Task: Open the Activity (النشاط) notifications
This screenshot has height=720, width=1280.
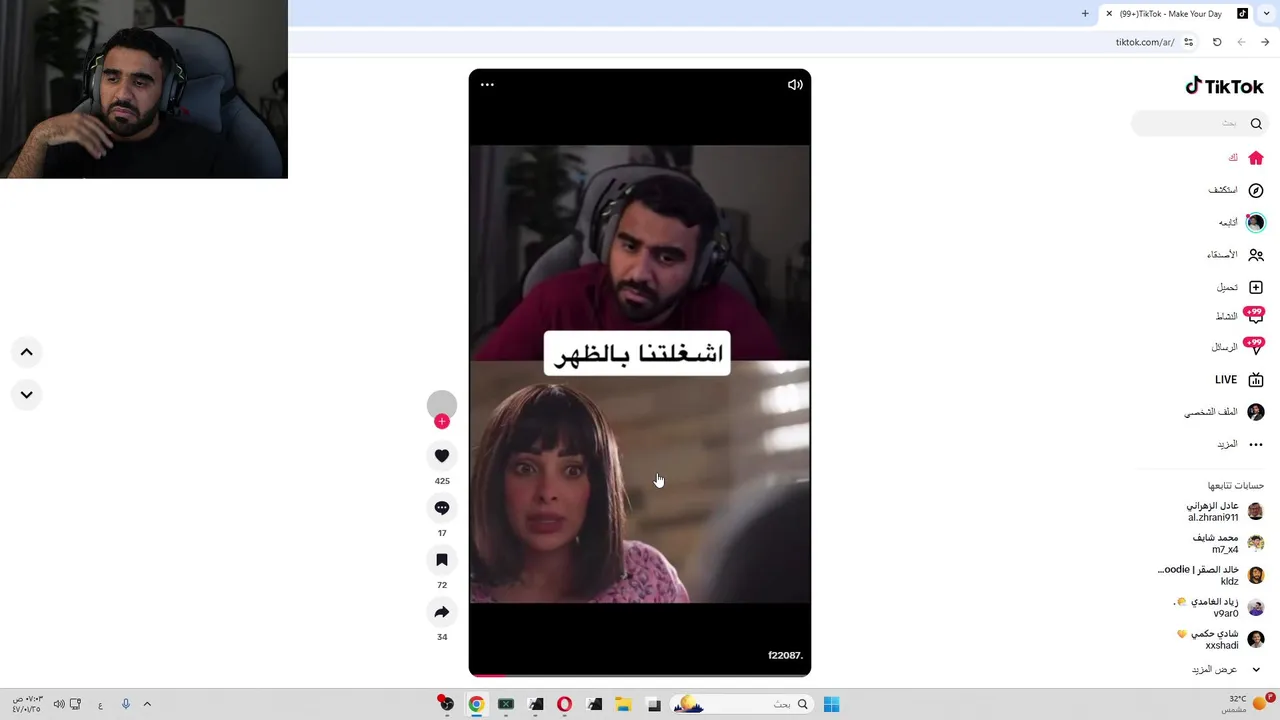Action: [x=1240, y=316]
